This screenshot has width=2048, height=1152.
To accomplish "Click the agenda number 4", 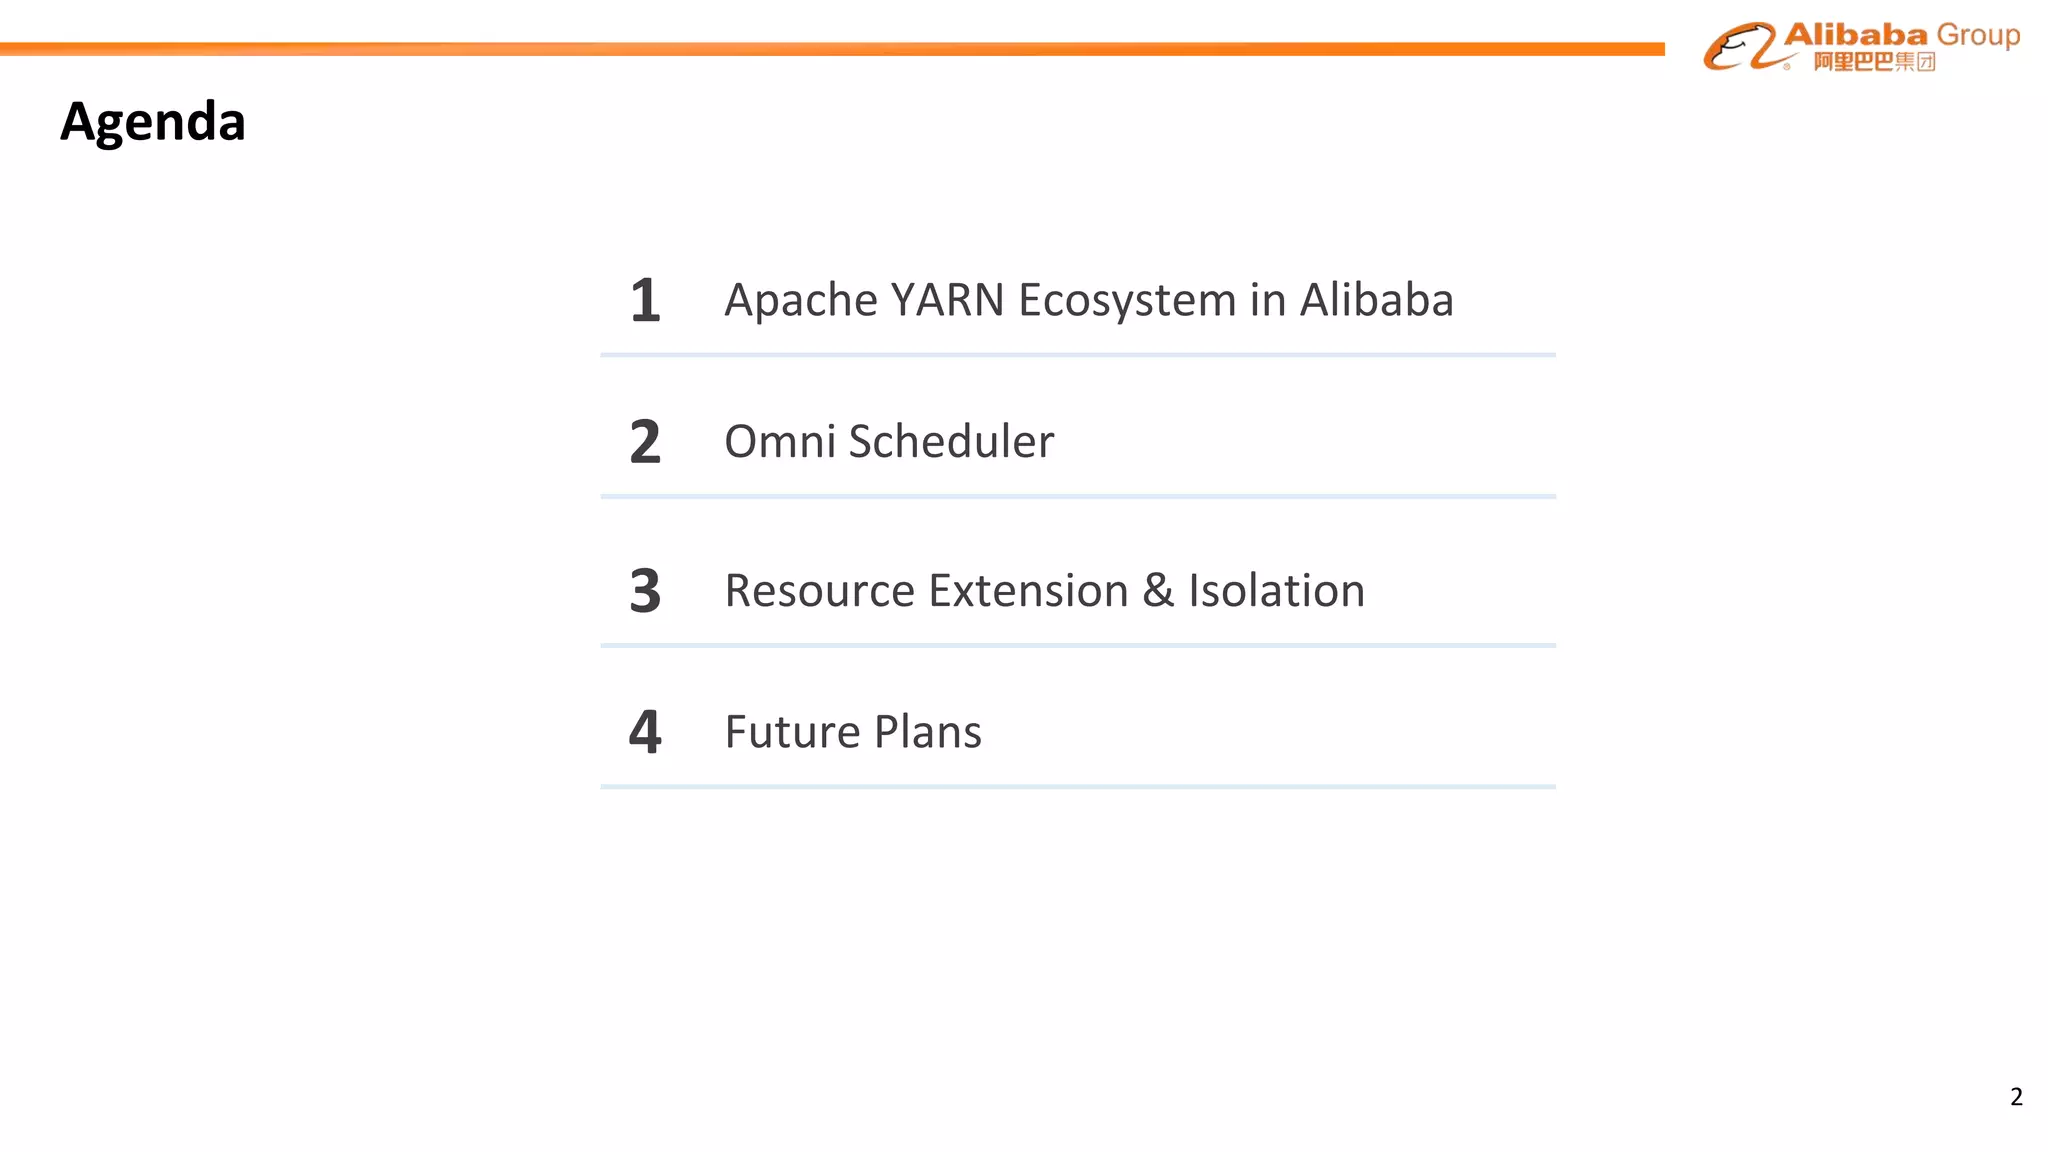I will point(645,732).
